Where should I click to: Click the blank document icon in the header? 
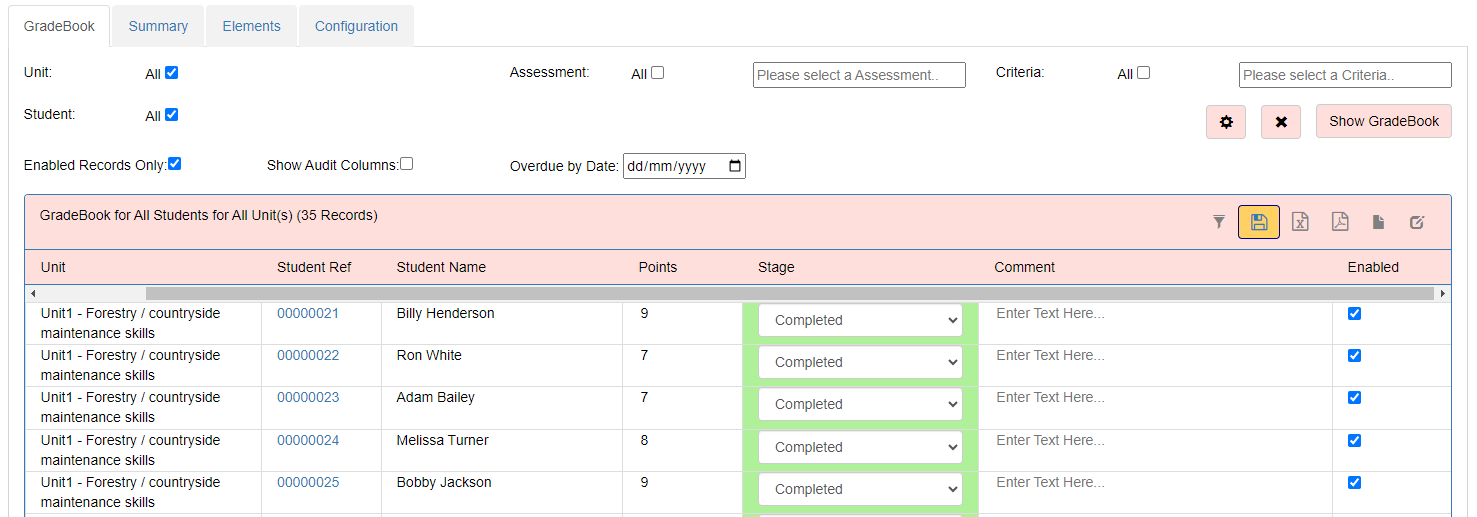[x=1378, y=222]
